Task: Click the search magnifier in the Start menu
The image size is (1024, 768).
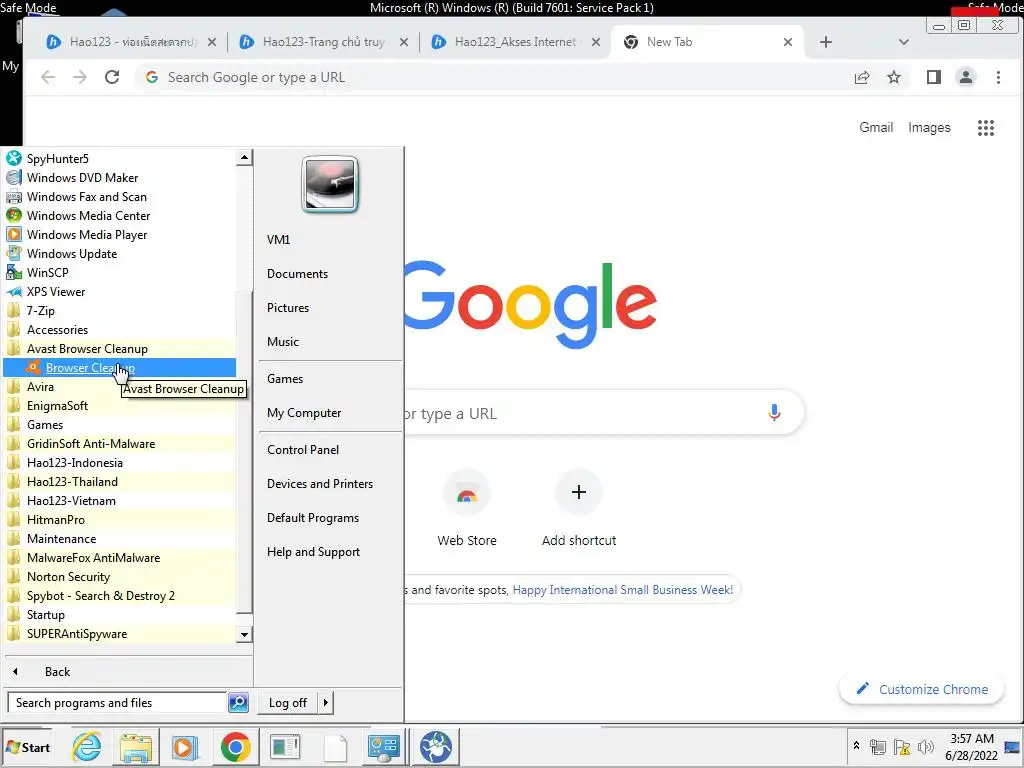Action: [238, 703]
